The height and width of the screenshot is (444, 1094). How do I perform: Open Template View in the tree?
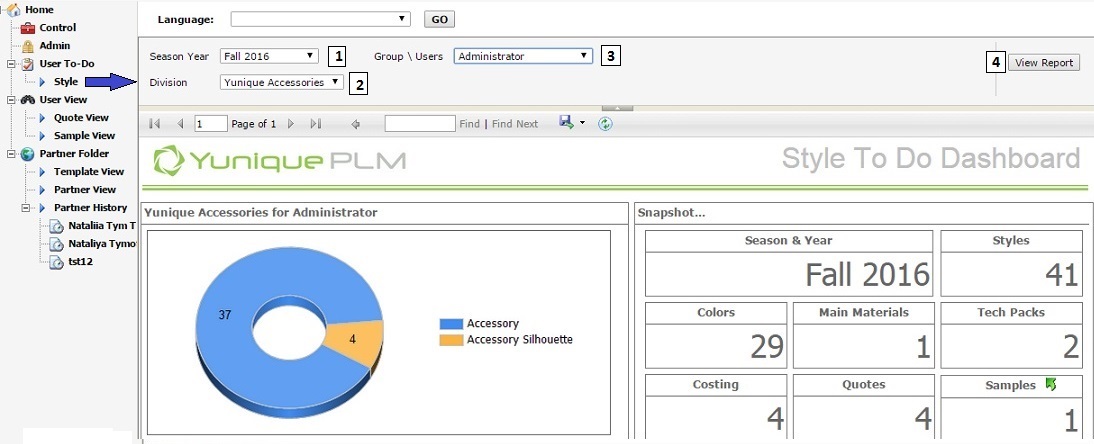(x=89, y=172)
